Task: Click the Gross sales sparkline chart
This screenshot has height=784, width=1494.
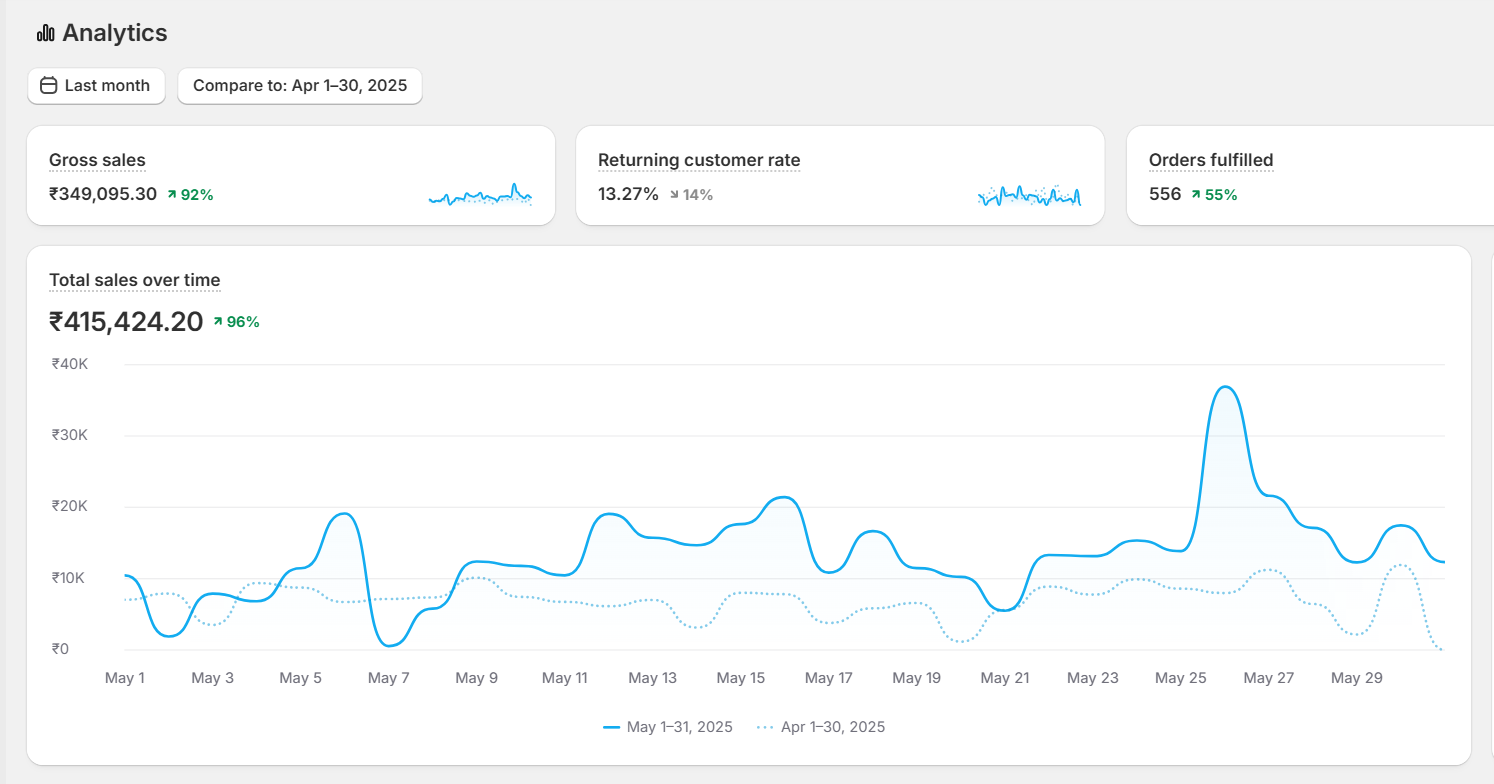Action: pos(480,195)
